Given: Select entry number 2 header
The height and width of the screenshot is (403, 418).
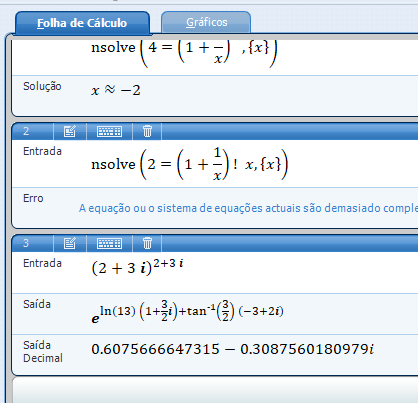Looking at the screenshot, I should coord(26,131).
